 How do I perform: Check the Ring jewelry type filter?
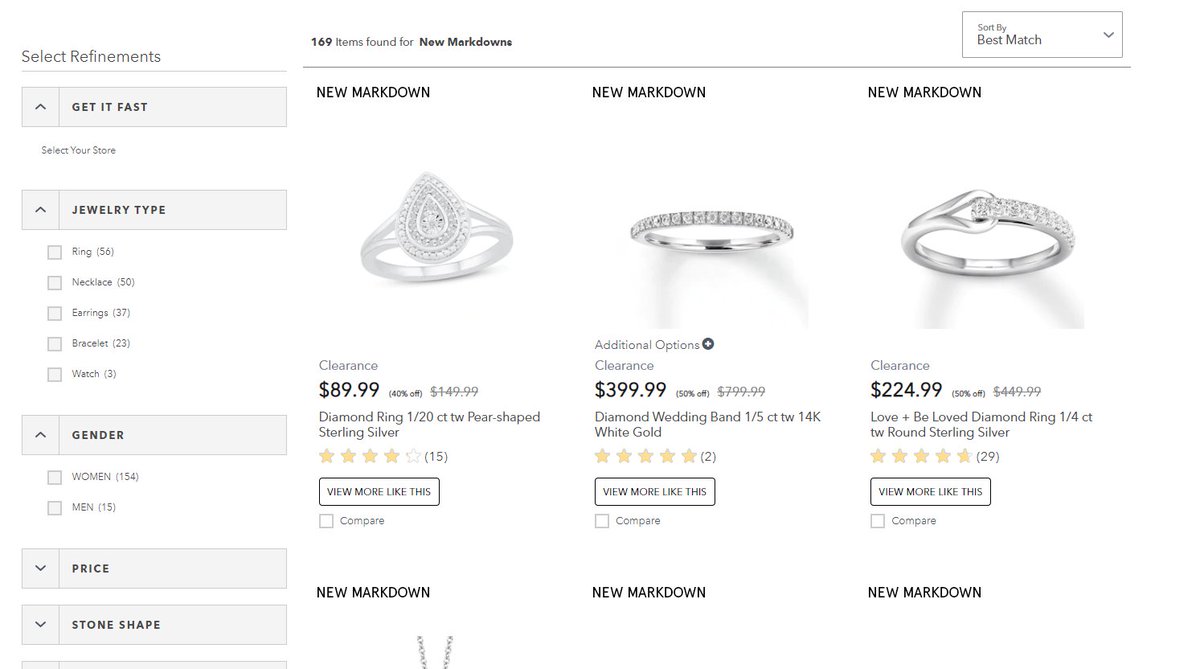(55, 252)
